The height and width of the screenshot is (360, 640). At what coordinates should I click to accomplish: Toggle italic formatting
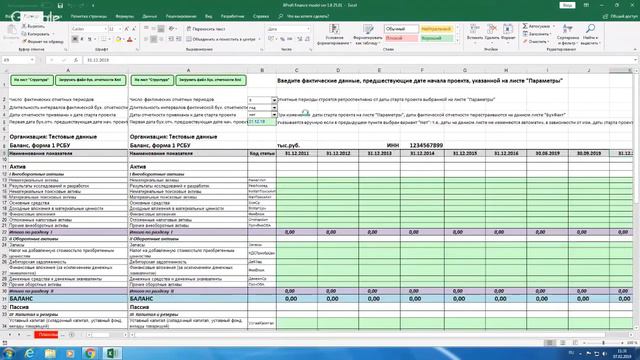(x=82, y=39)
